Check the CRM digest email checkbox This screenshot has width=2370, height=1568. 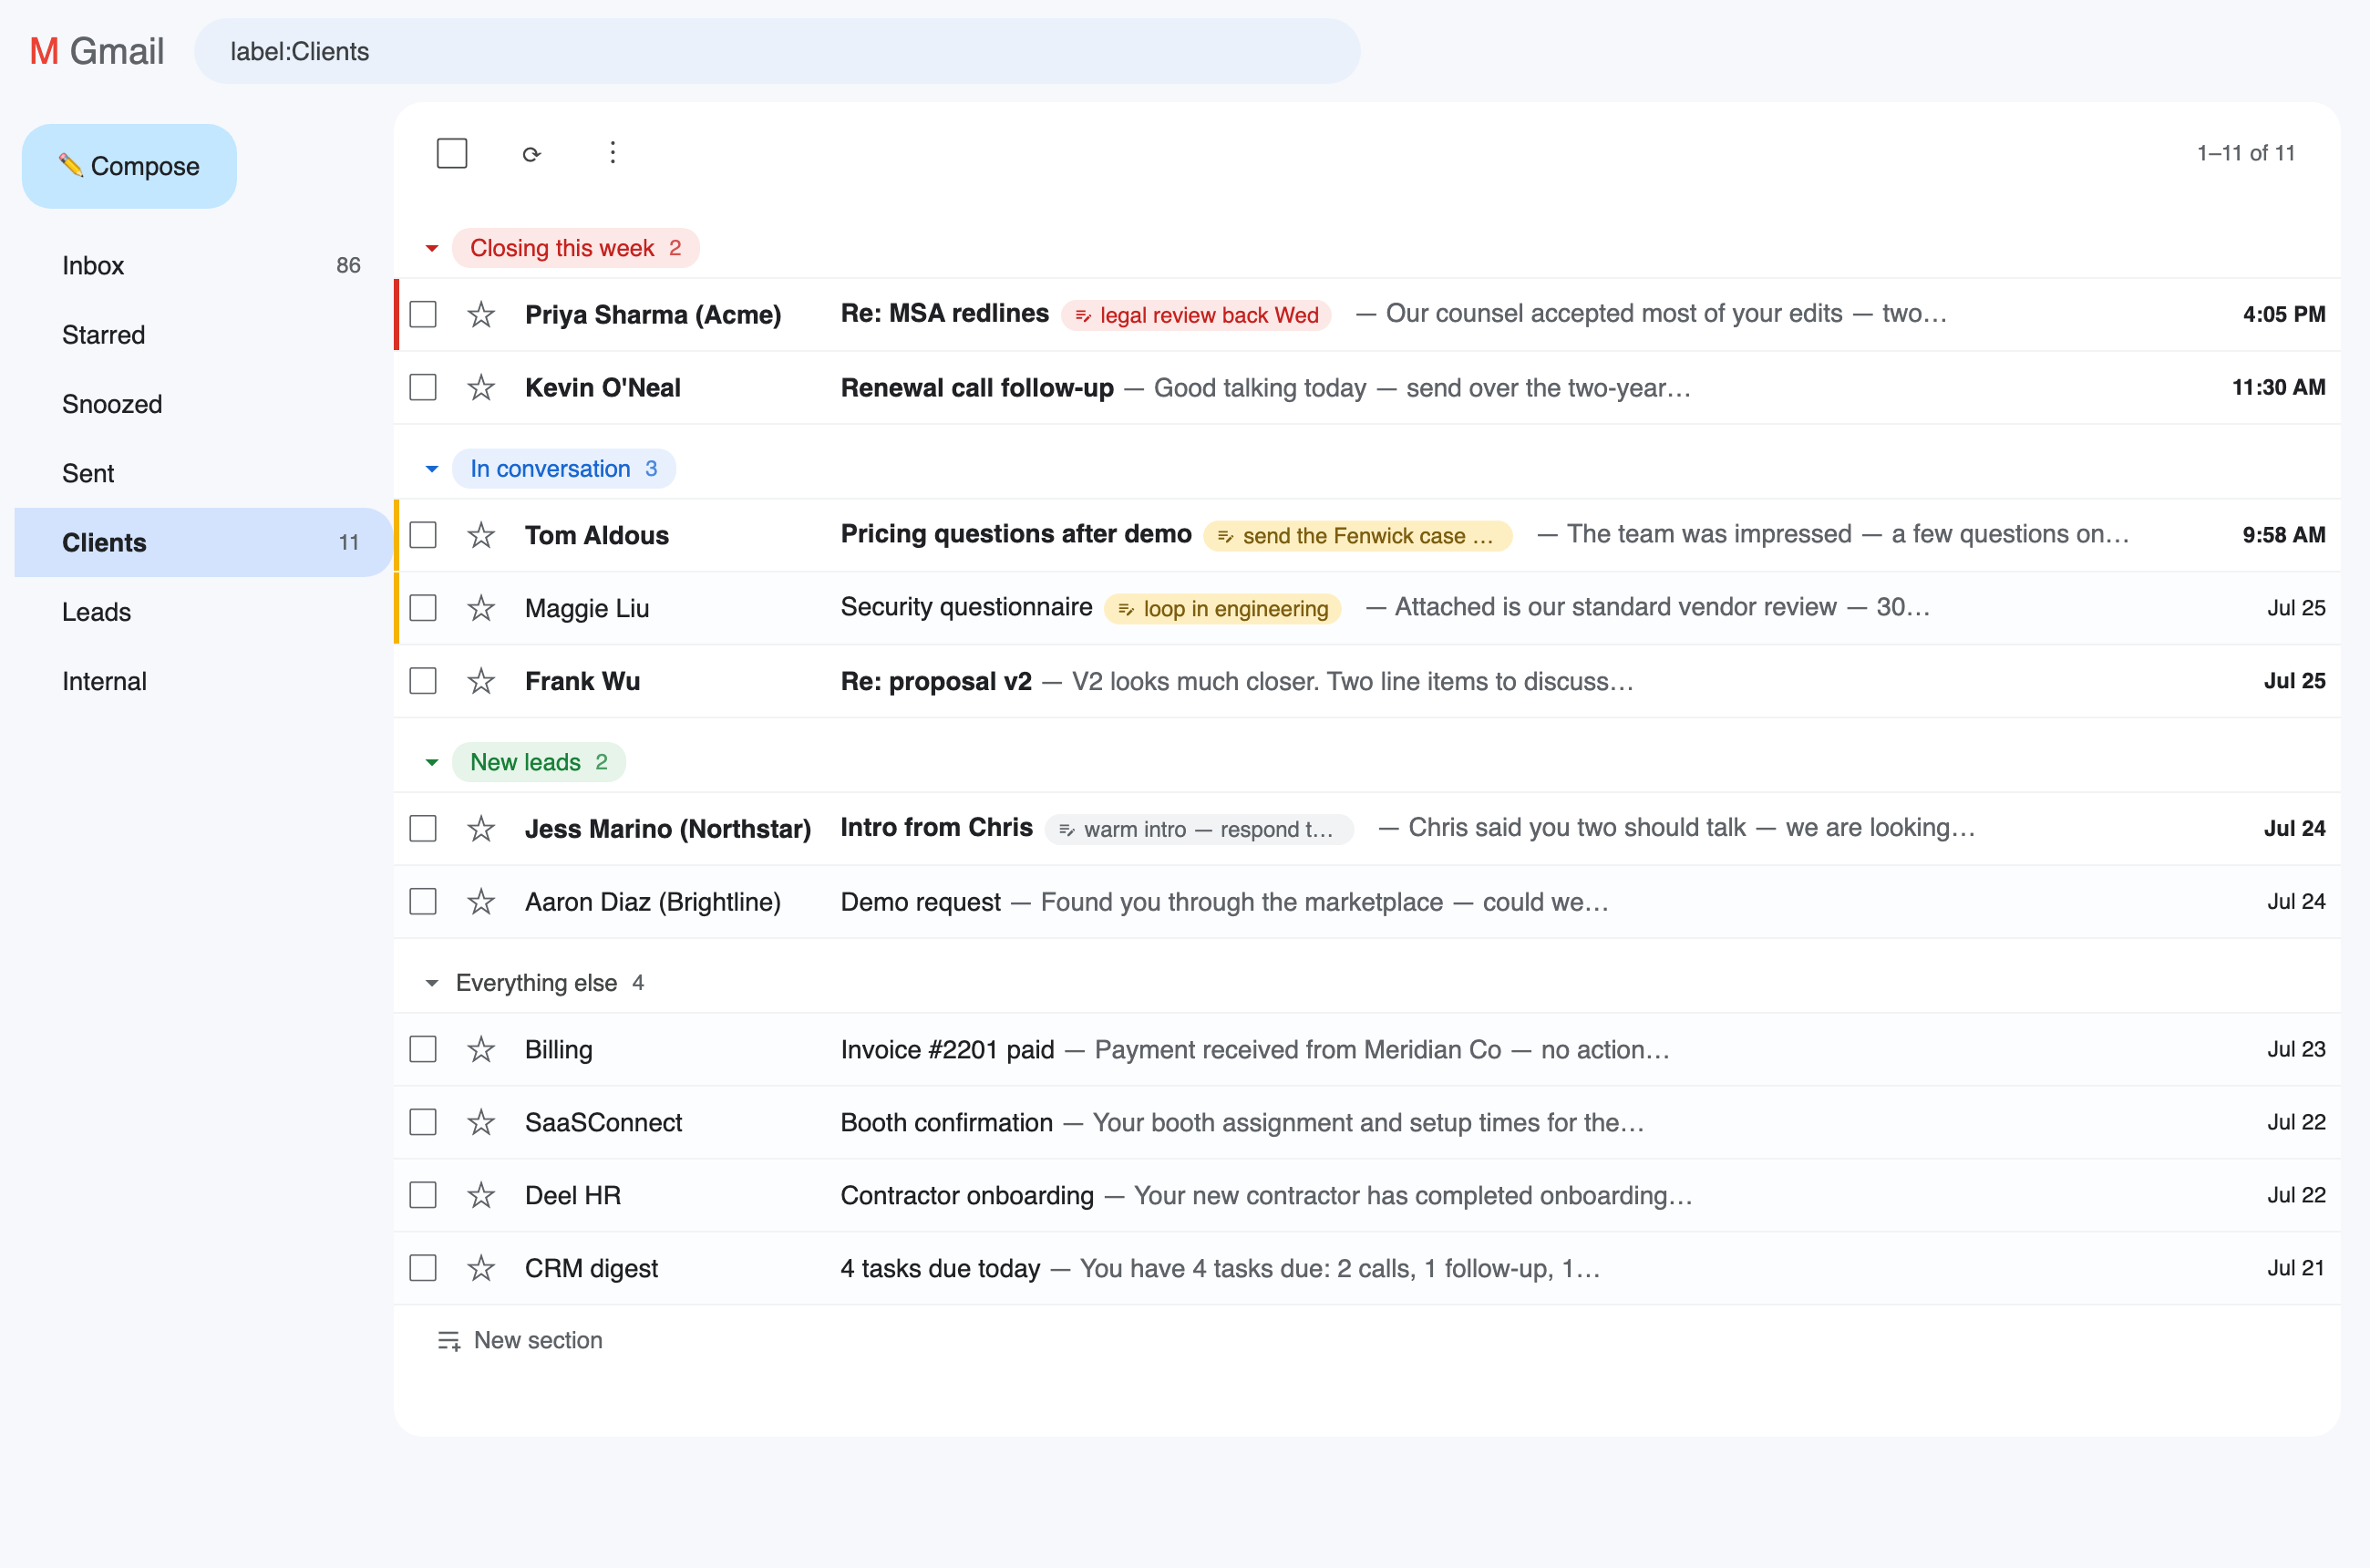(x=423, y=1268)
